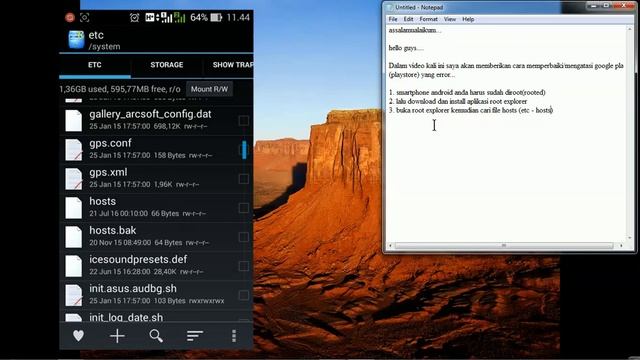
Task: Tap the /system path under etc
Action: click(x=104, y=47)
